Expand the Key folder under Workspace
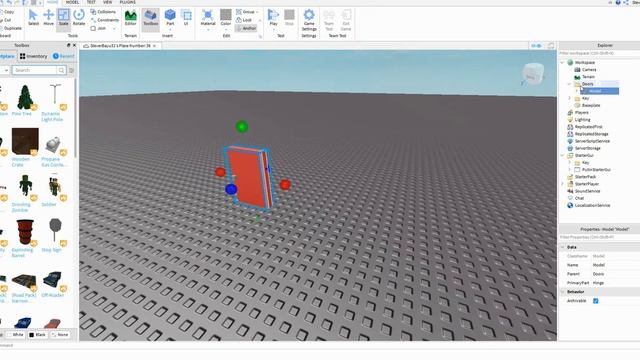This screenshot has height=360, width=640. tap(569, 98)
